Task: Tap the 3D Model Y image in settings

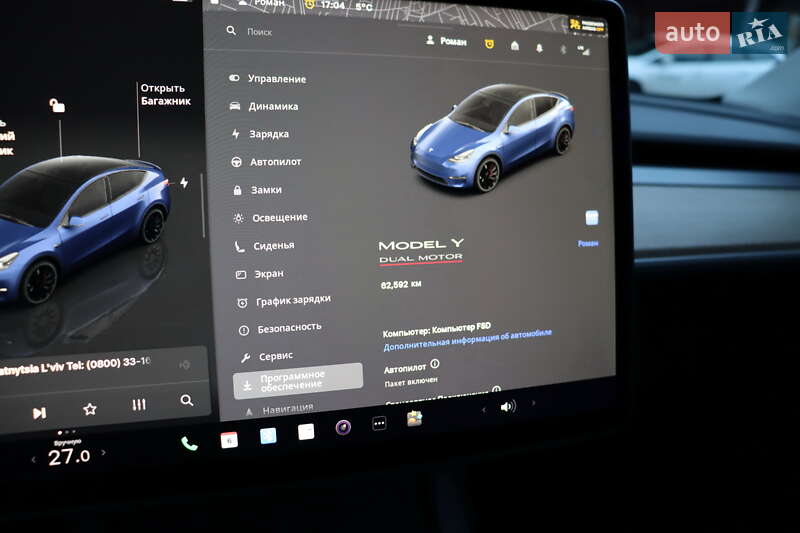Action: point(493,138)
